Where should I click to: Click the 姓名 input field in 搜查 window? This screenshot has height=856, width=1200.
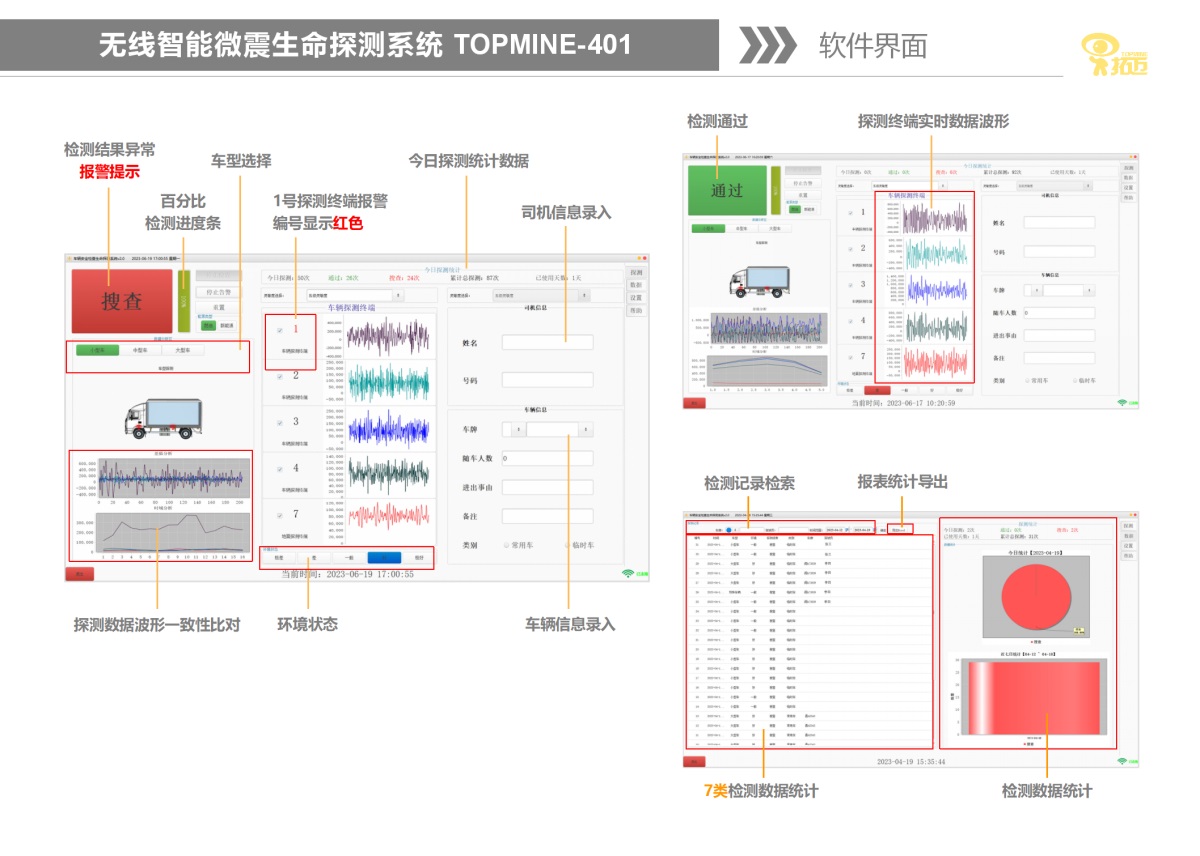coord(547,342)
